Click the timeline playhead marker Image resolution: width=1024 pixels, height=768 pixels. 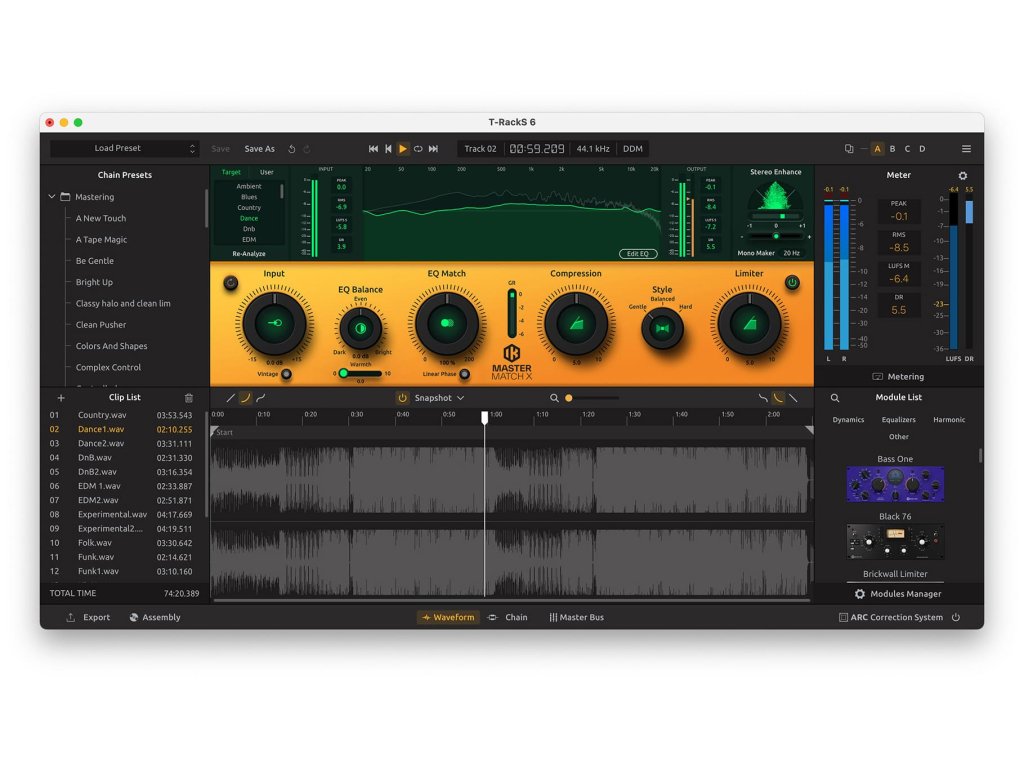(485, 417)
